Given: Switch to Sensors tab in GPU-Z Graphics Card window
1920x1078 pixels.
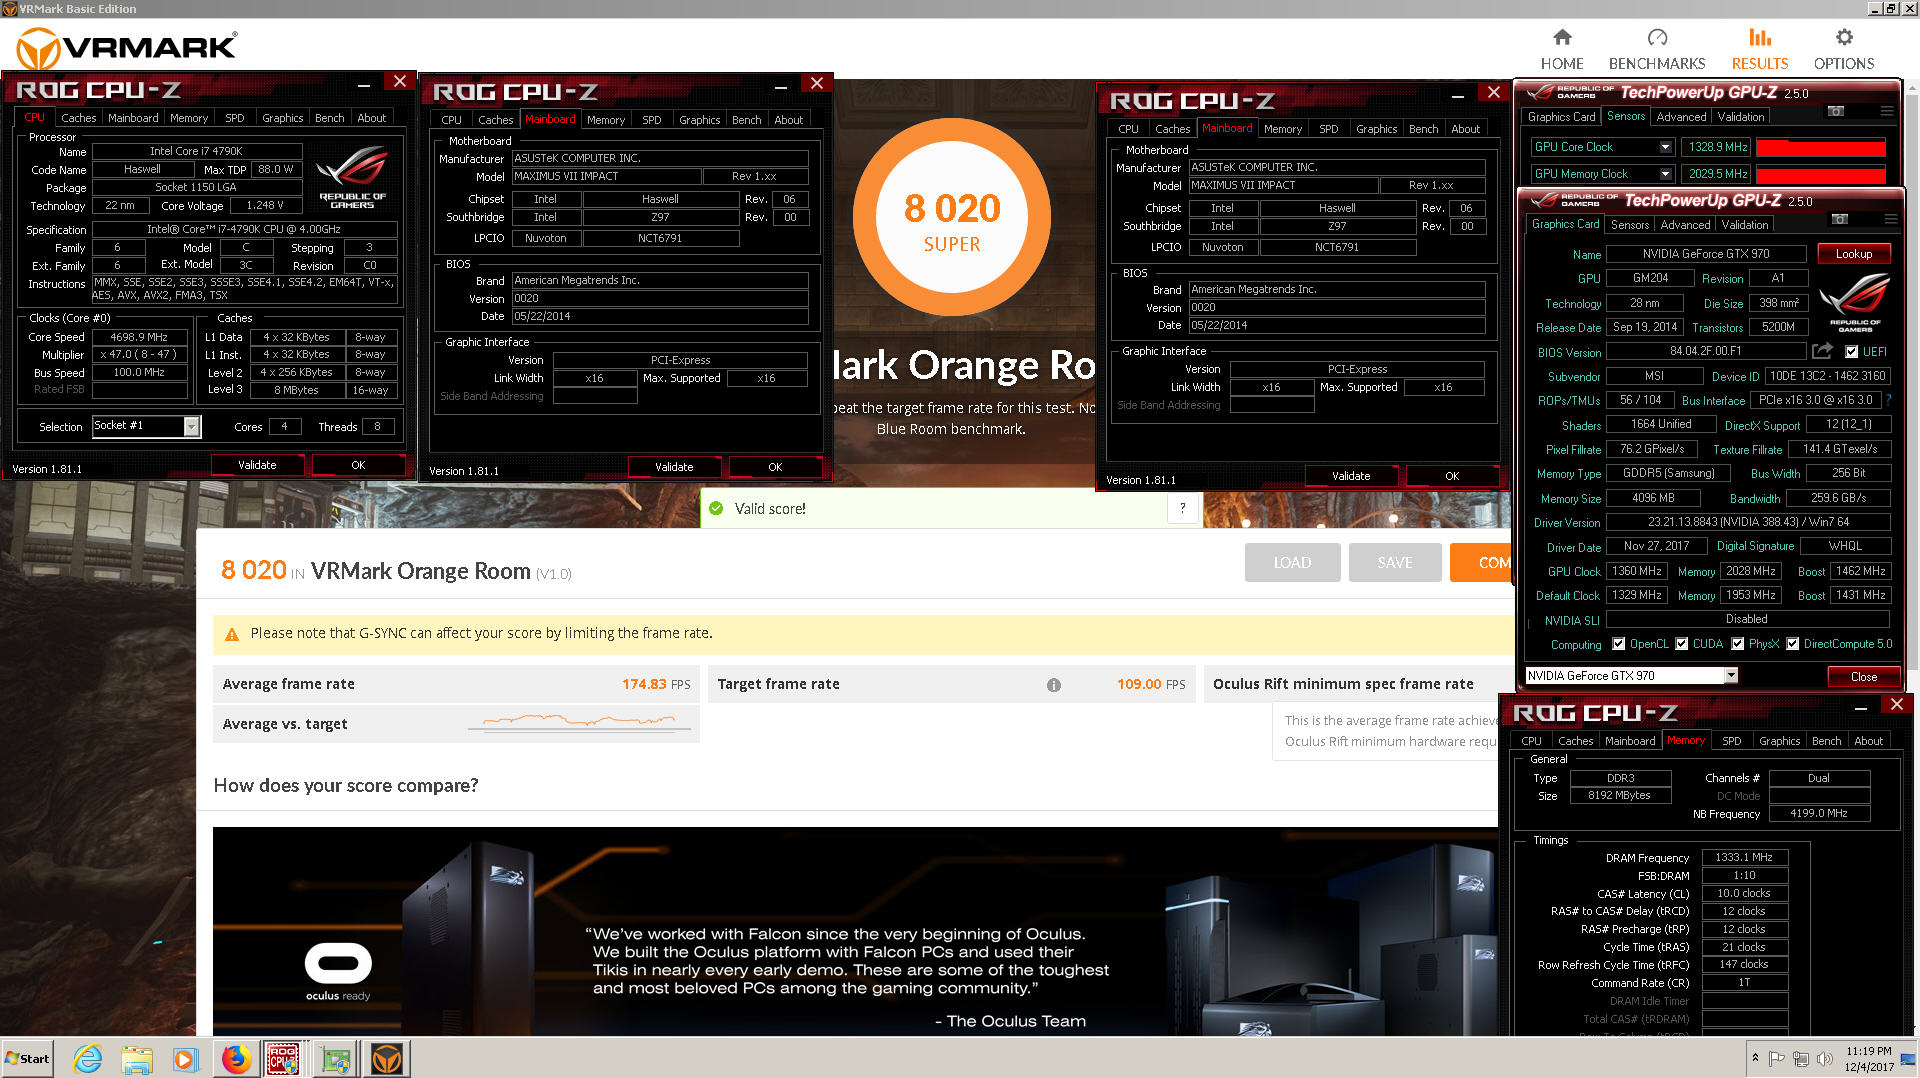Looking at the screenshot, I should tap(1630, 225).
